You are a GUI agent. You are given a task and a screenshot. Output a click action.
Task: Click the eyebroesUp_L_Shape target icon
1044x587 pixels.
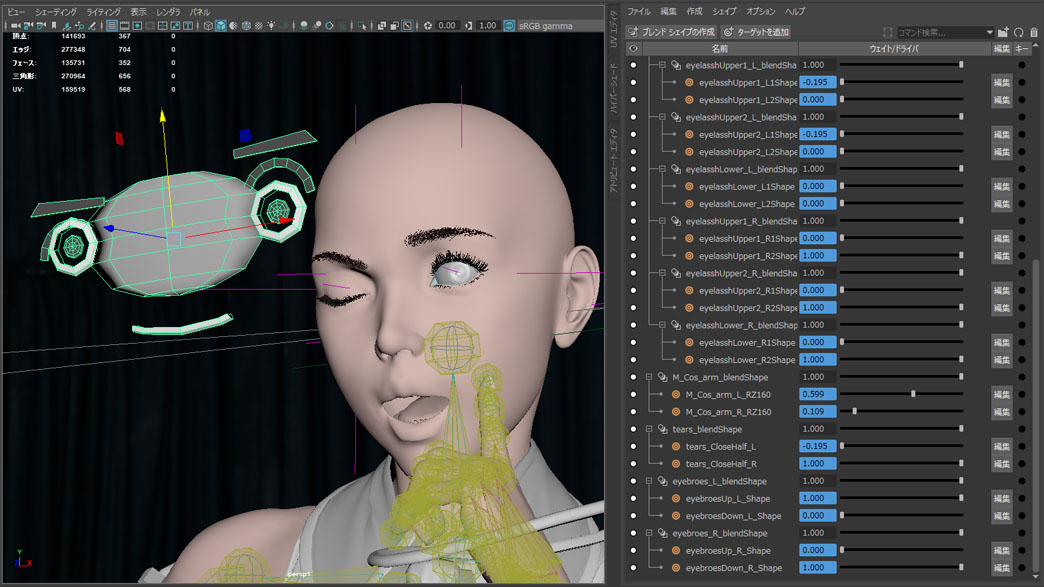click(x=676, y=498)
